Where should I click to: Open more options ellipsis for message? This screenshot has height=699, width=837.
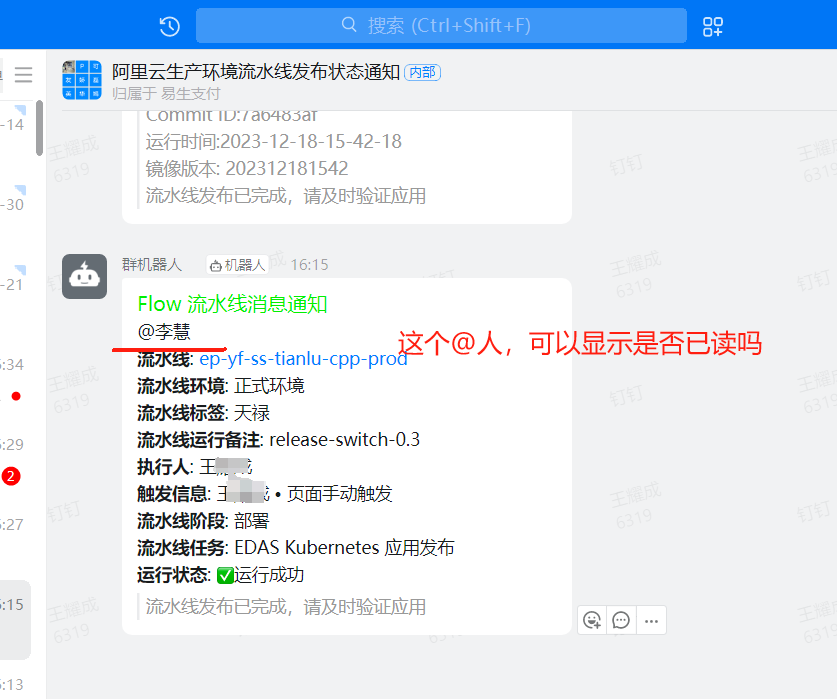(x=651, y=620)
